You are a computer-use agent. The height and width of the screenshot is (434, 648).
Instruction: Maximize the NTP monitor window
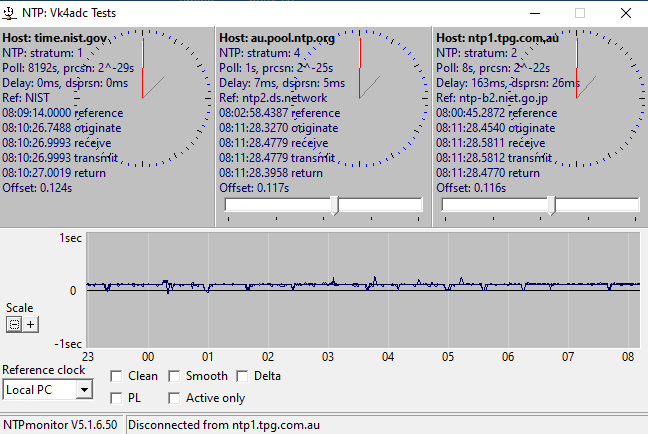(580, 13)
